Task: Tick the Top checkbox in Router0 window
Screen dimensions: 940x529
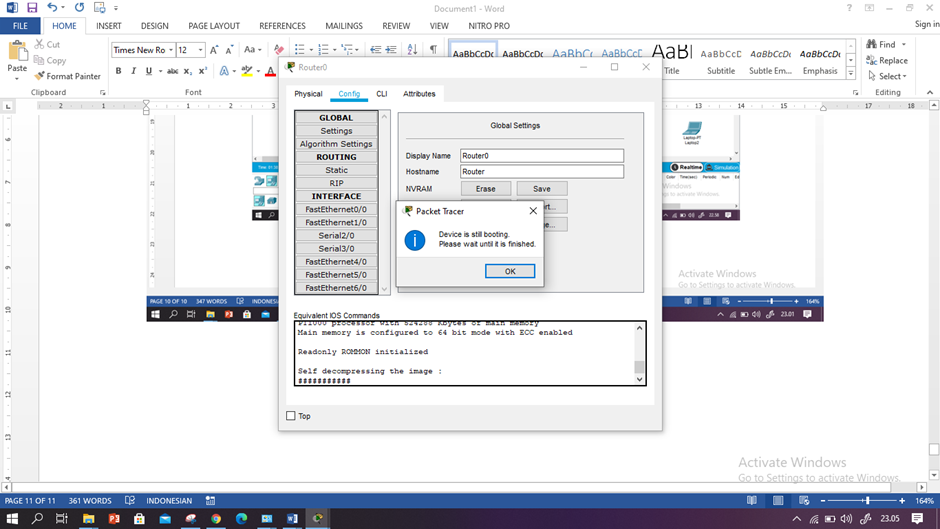Action: point(291,416)
